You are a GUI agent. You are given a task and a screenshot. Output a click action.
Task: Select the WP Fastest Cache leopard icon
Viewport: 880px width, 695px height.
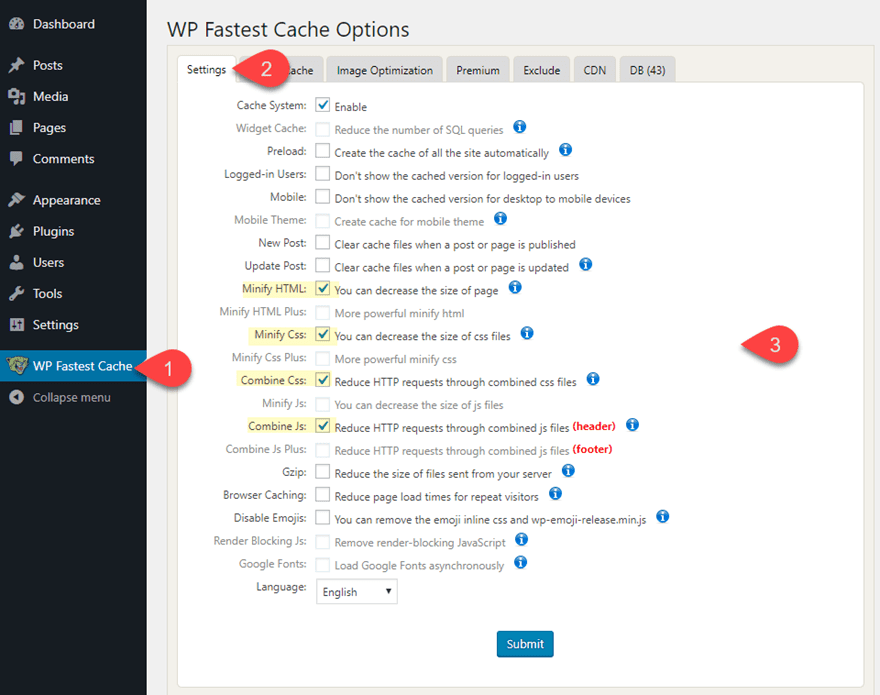(x=18, y=366)
